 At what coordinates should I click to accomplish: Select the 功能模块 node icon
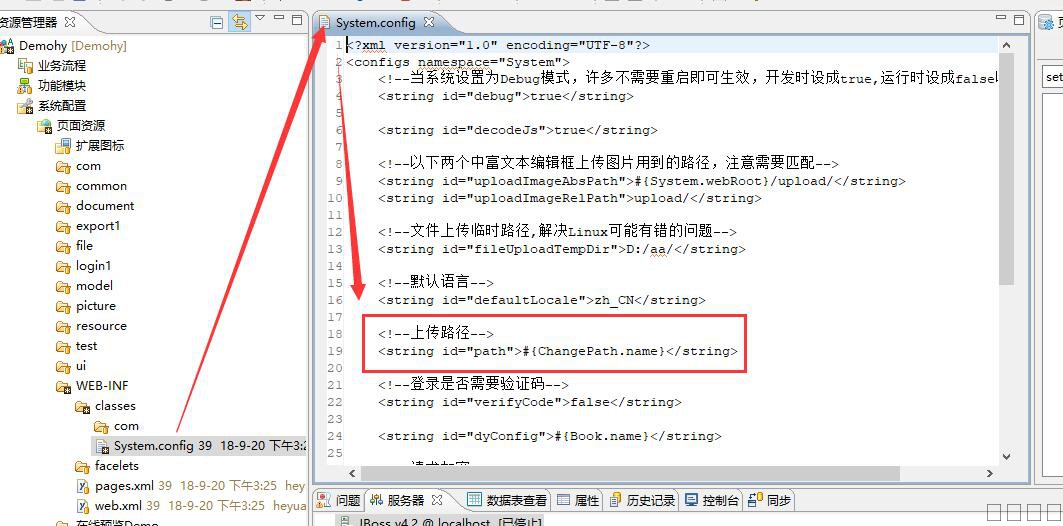click(25, 86)
